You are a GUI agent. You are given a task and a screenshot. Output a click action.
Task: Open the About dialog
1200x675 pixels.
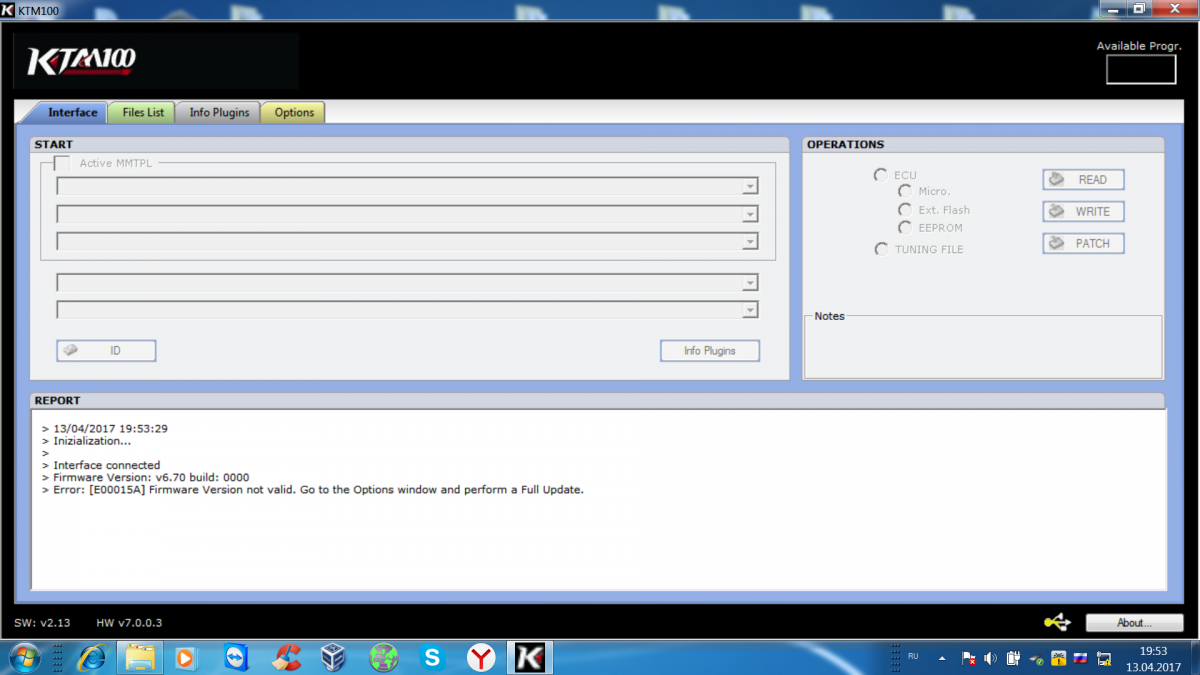pos(1134,622)
